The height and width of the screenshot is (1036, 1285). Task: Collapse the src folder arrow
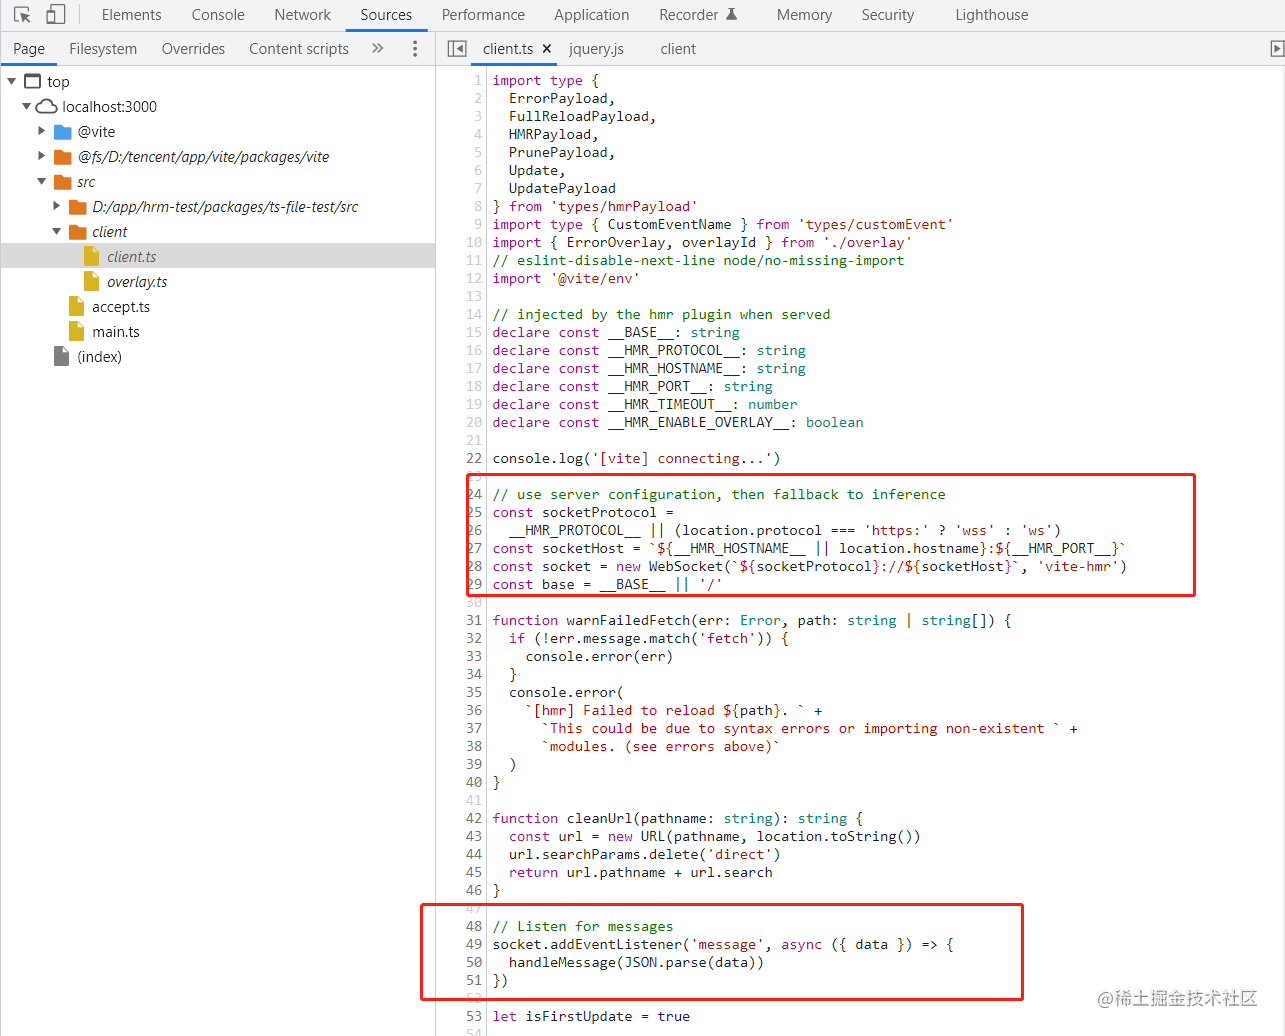point(42,181)
